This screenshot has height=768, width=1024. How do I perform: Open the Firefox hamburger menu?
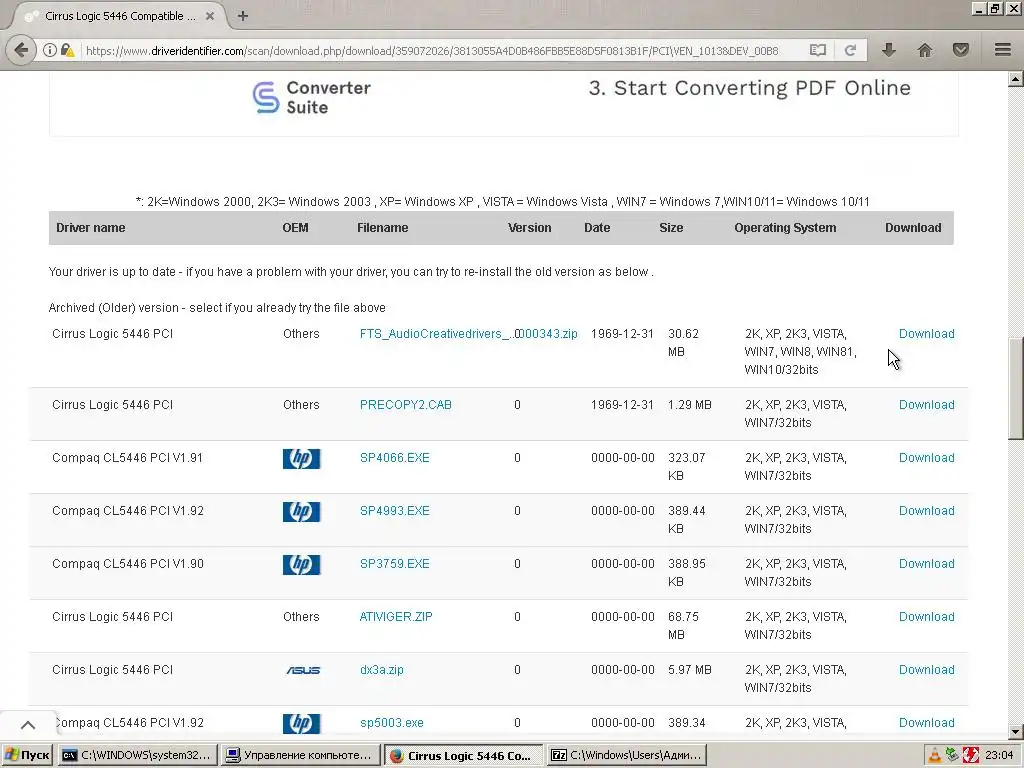coord(1002,50)
